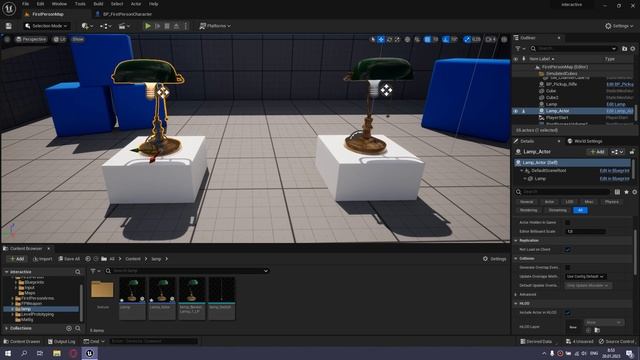
Task: Select the Lamp component in Details tree
Action: click(x=540, y=179)
